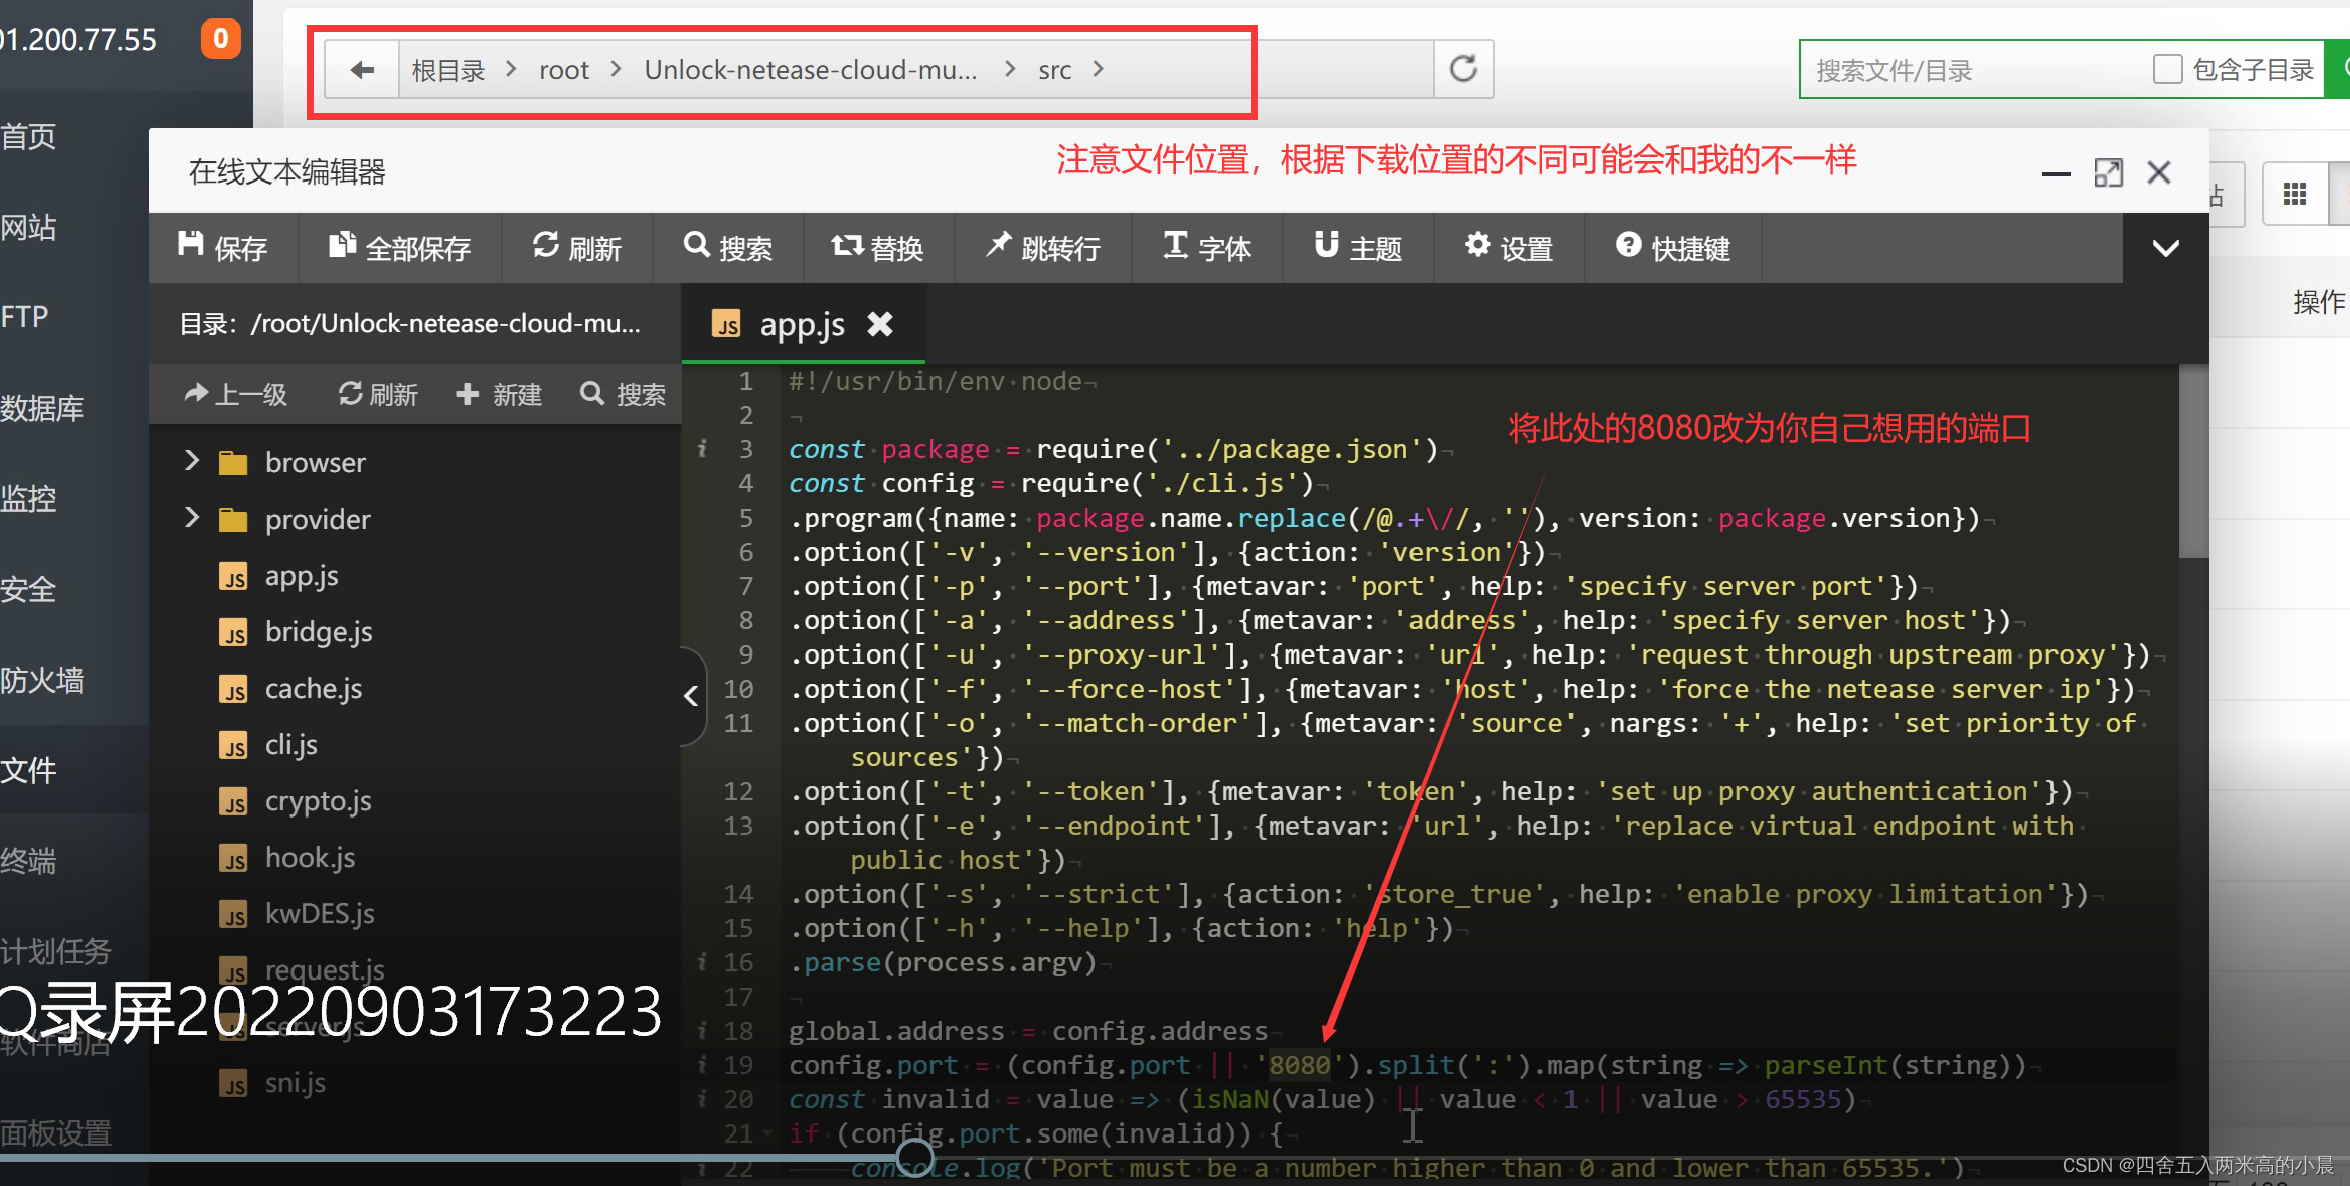Switch to grid view icon in file manager
2350x1186 pixels.
pyautogui.click(x=2295, y=194)
